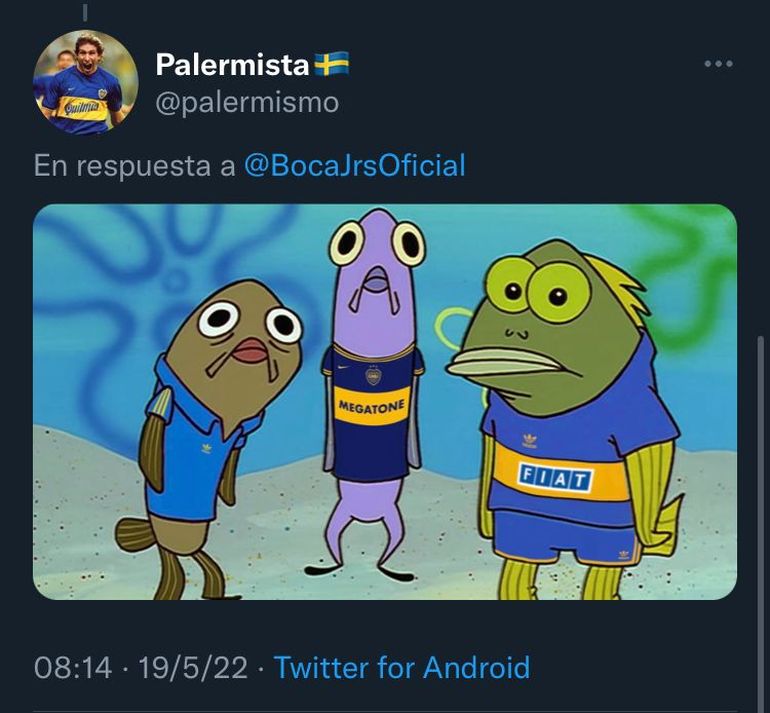Click the FIAT sponsor logo on the jersey
The width and height of the screenshot is (770, 713).
click(x=555, y=479)
